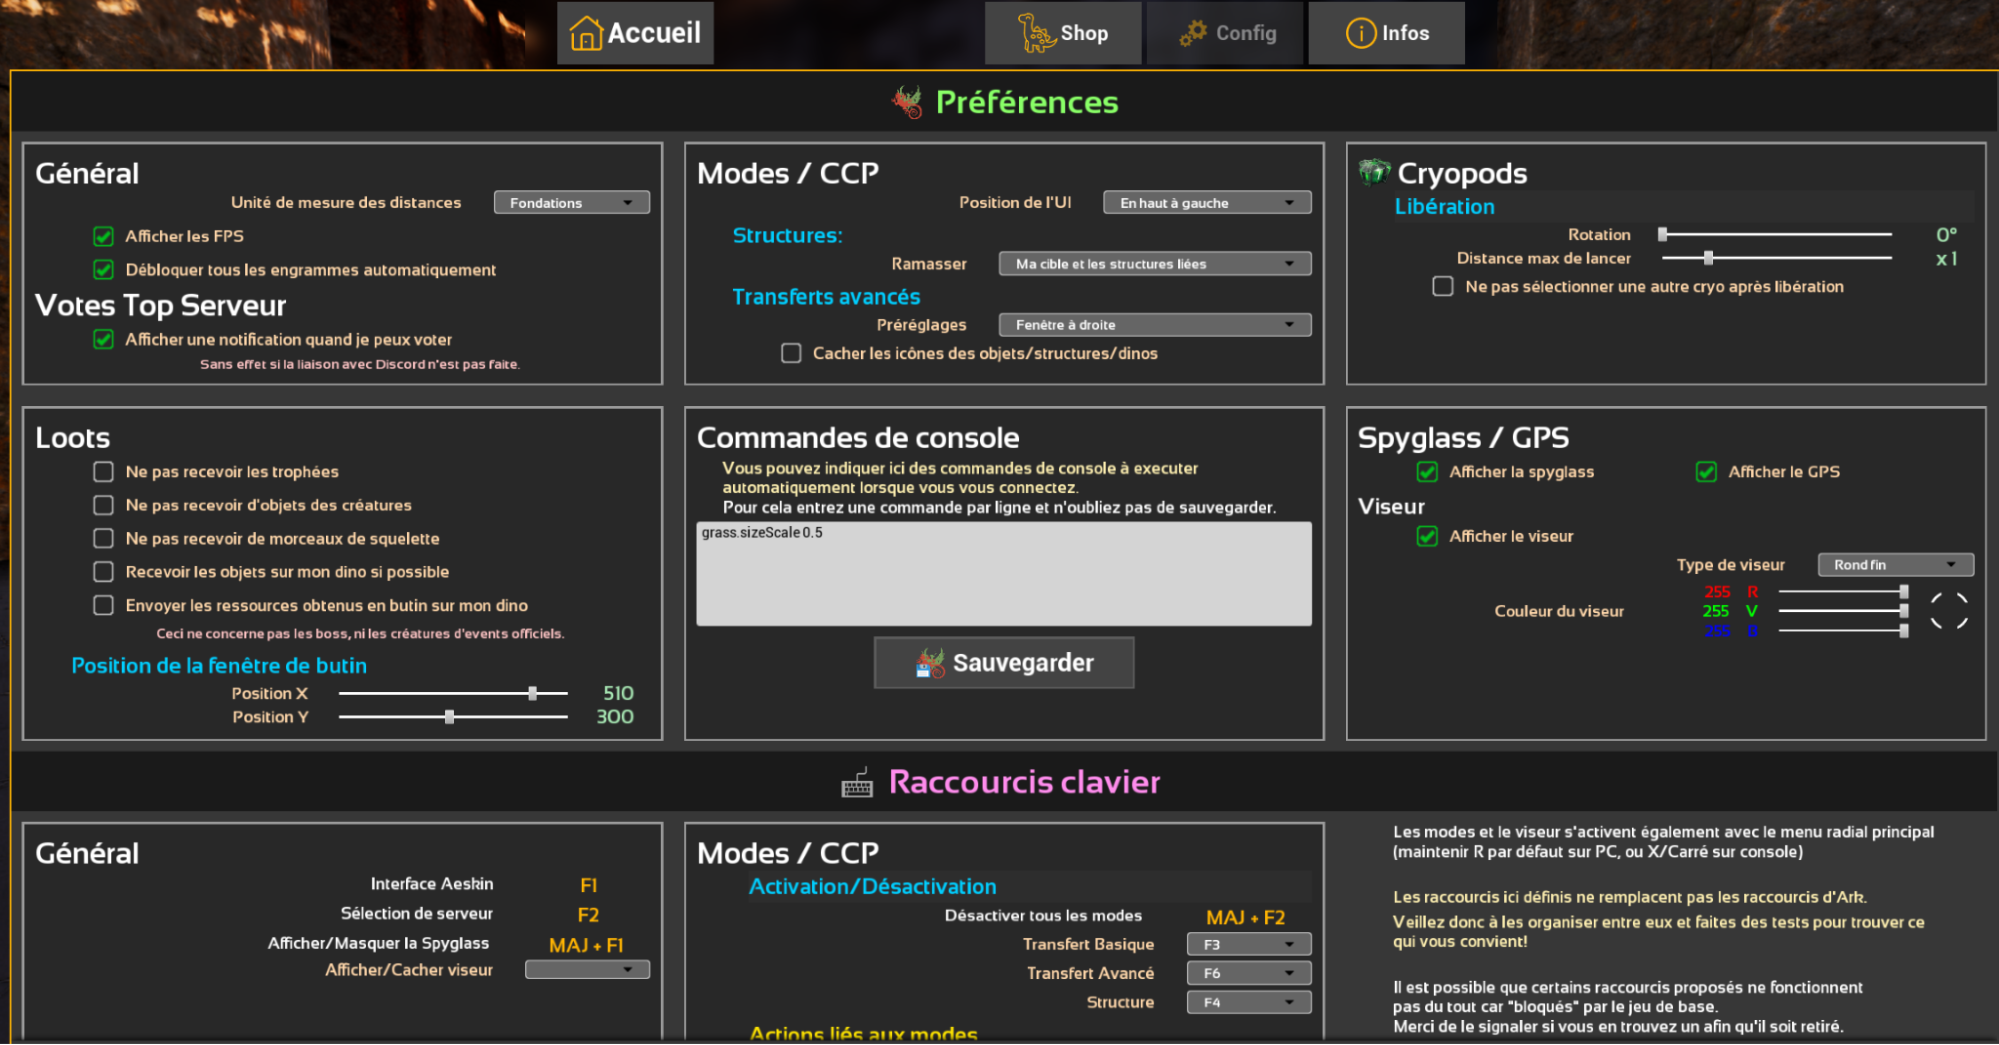Image resolution: width=1999 pixels, height=1045 pixels.
Task: Open Position de l'UI dropdown
Action: click(1207, 202)
